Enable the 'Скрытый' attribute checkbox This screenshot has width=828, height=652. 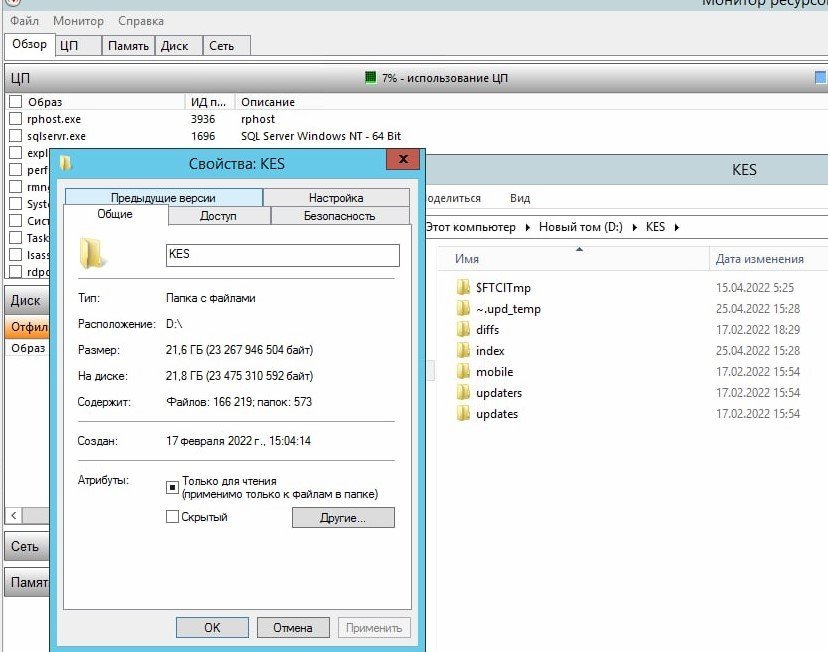[173, 517]
